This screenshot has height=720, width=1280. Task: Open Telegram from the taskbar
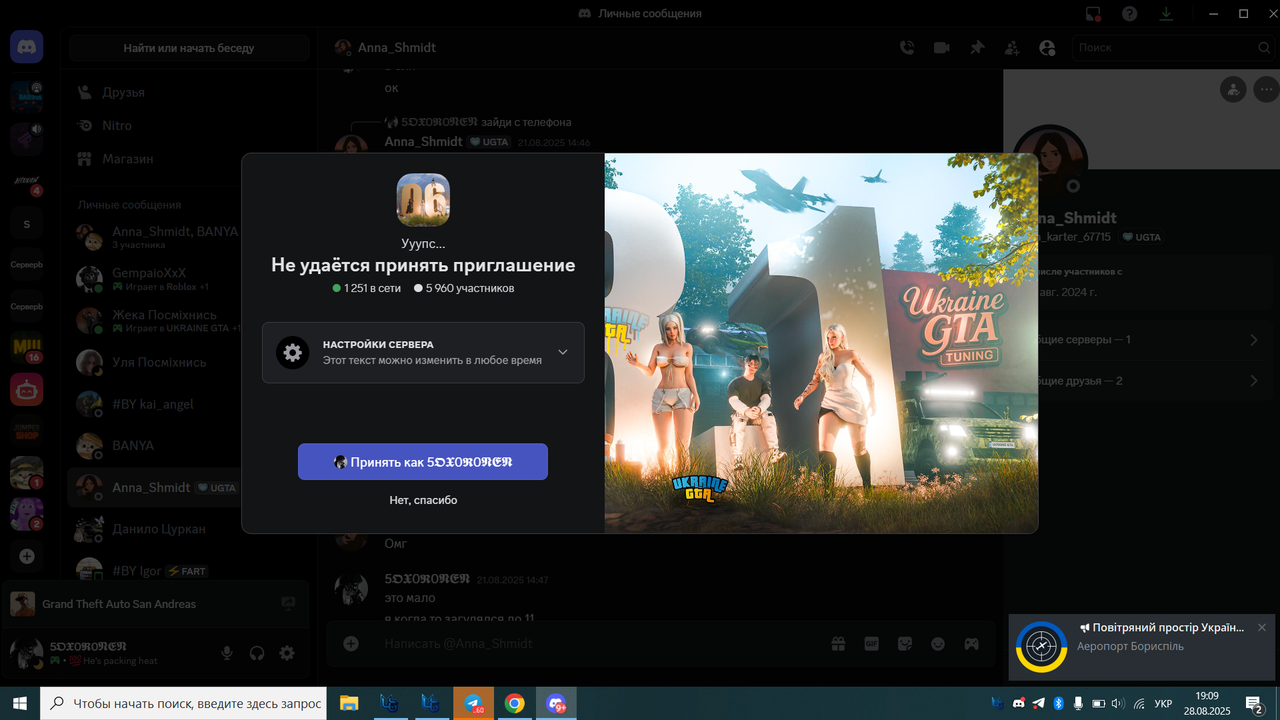[473, 703]
